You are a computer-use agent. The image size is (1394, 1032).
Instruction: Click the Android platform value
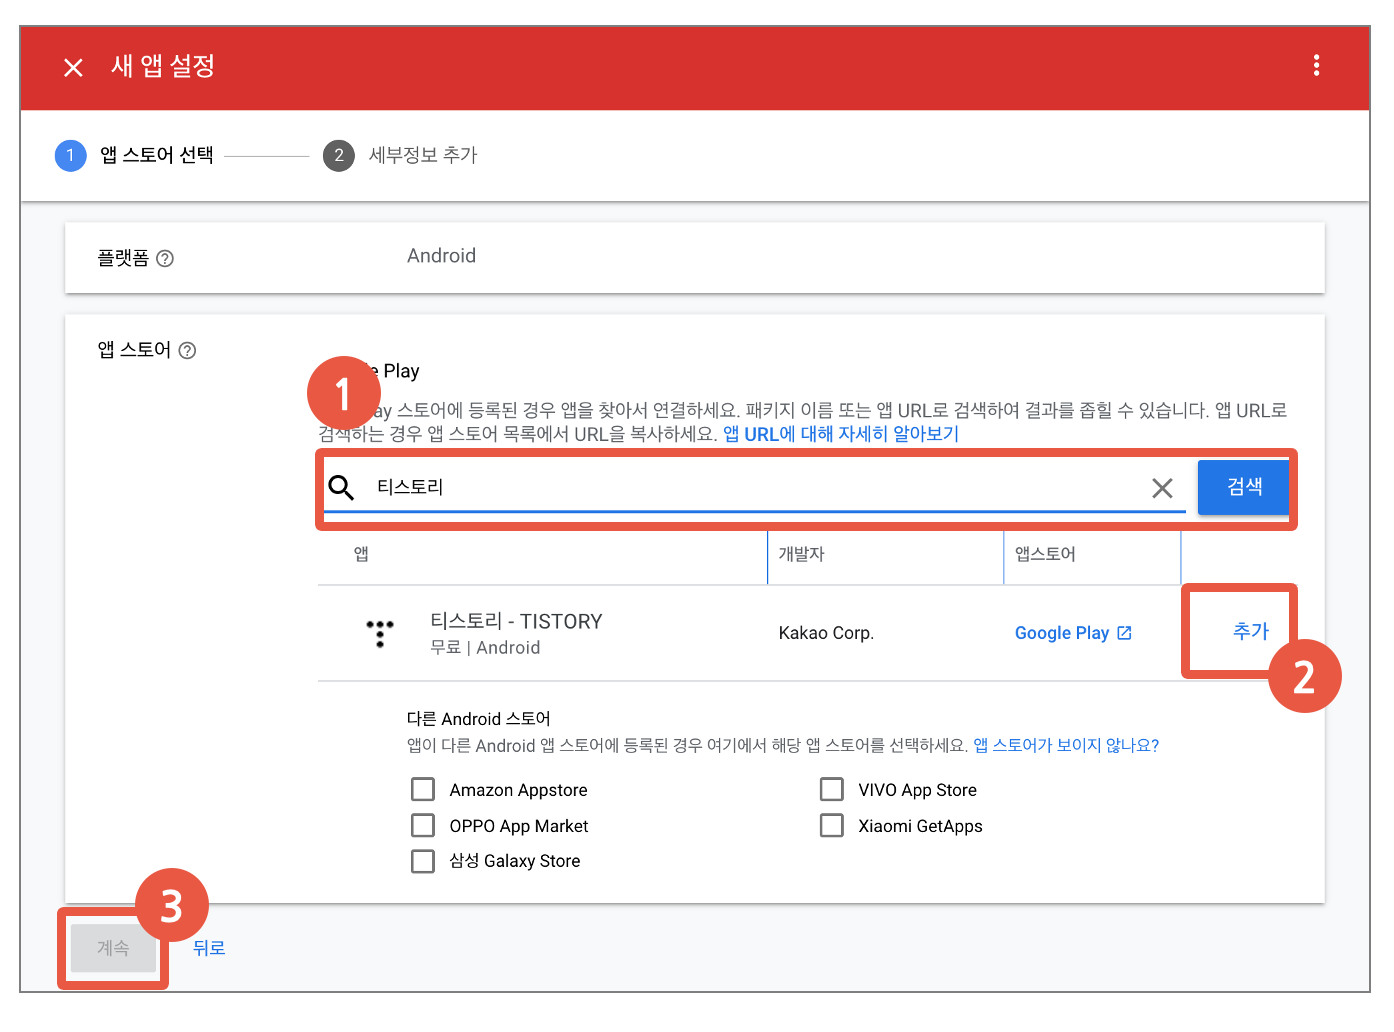(x=441, y=256)
